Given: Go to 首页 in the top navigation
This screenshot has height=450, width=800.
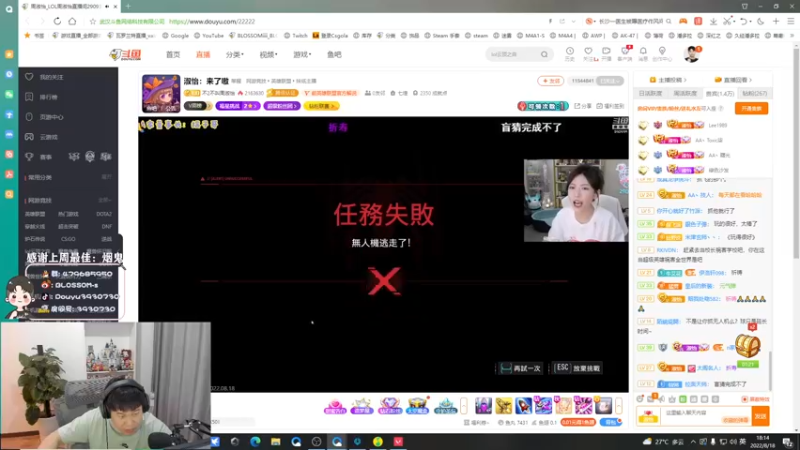Looking at the screenshot, I should 173,55.
